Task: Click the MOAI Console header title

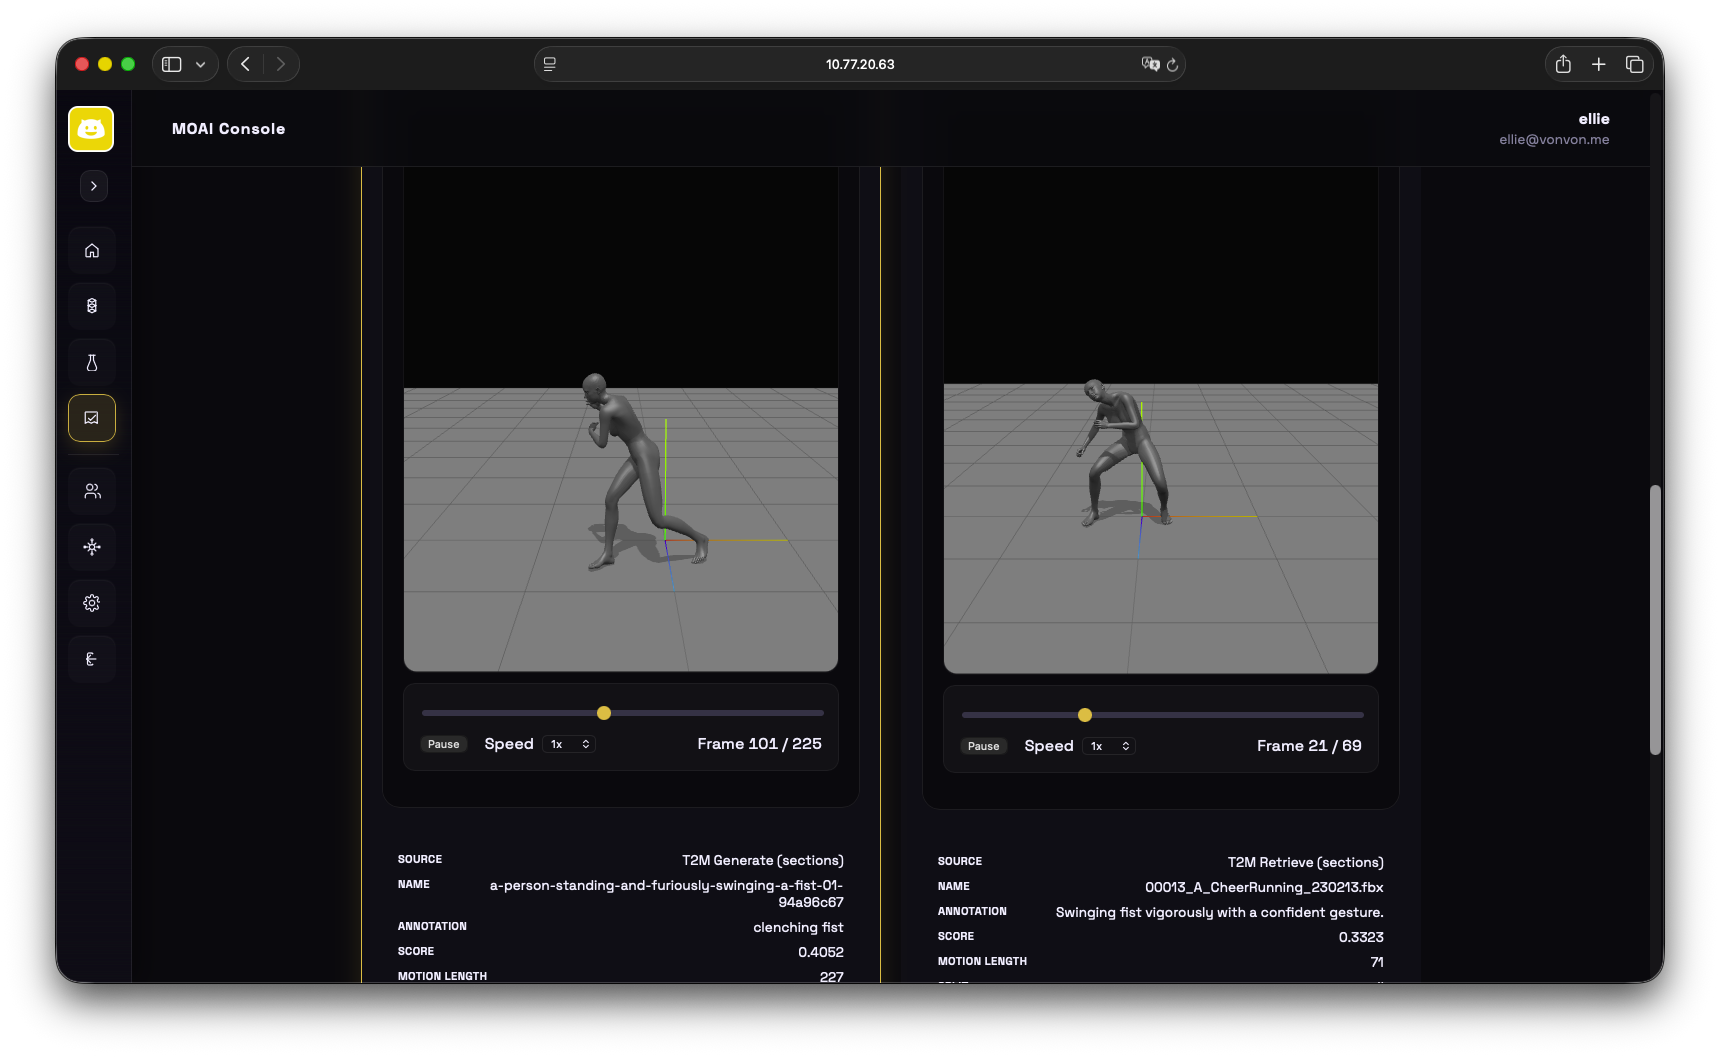Action: [228, 128]
